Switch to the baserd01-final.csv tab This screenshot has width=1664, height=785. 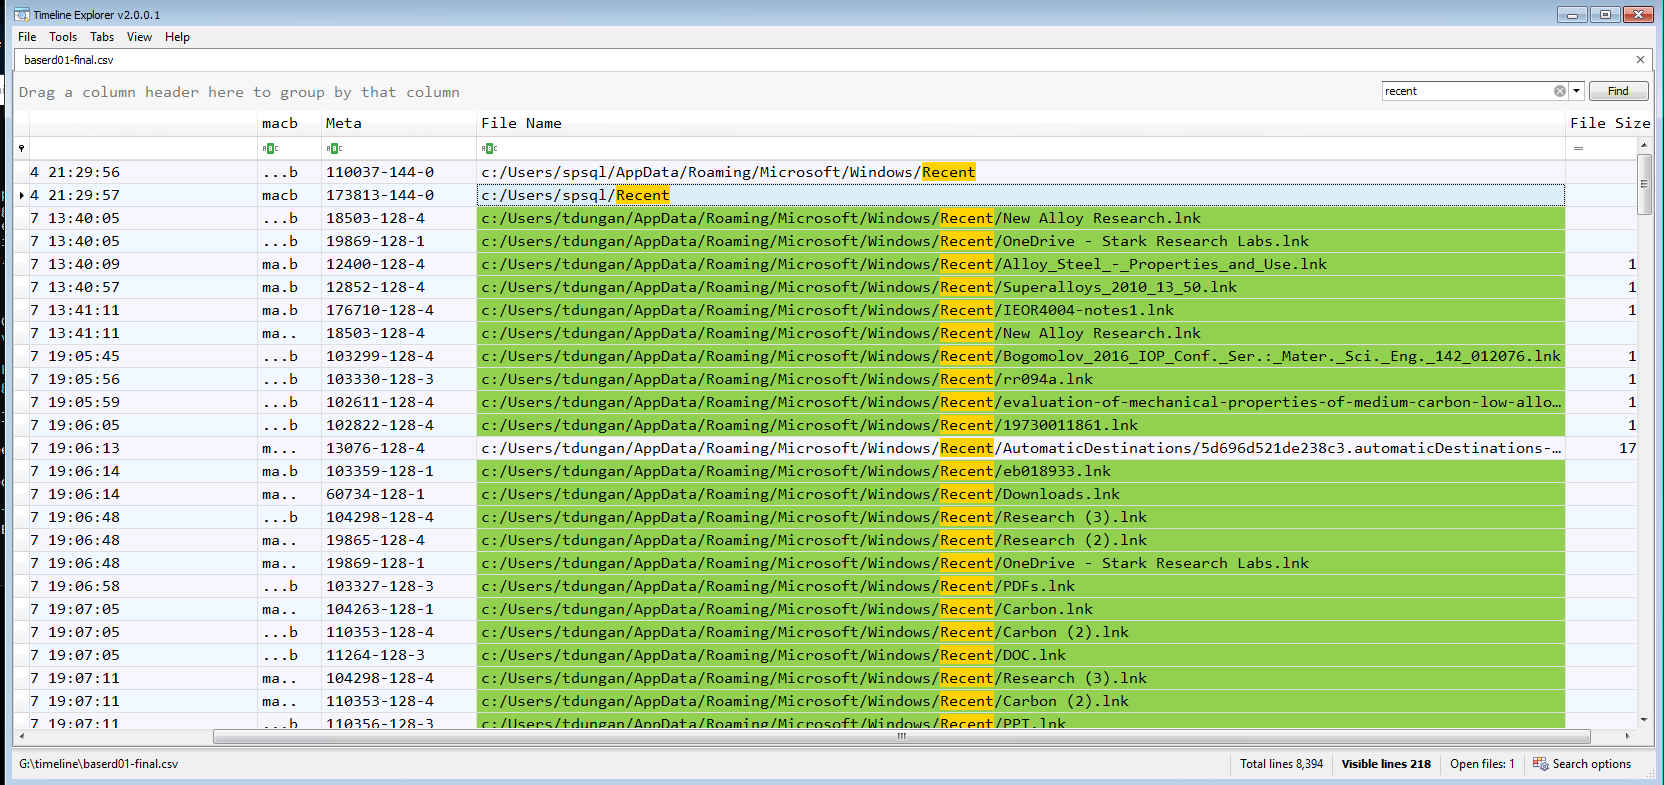tap(69, 60)
